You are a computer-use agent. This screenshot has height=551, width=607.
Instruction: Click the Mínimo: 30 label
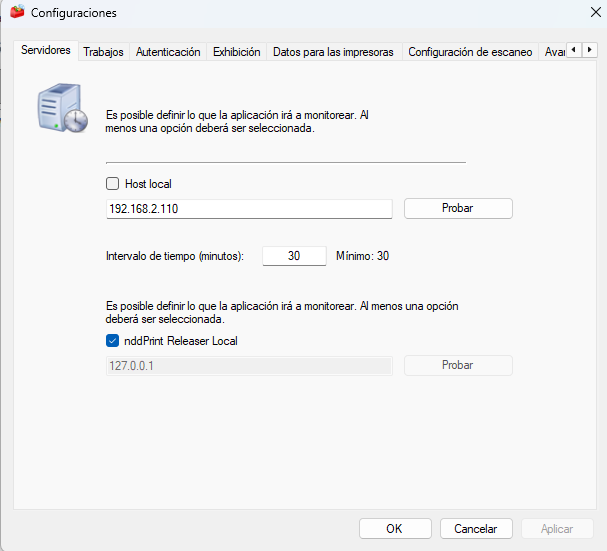click(362, 256)
